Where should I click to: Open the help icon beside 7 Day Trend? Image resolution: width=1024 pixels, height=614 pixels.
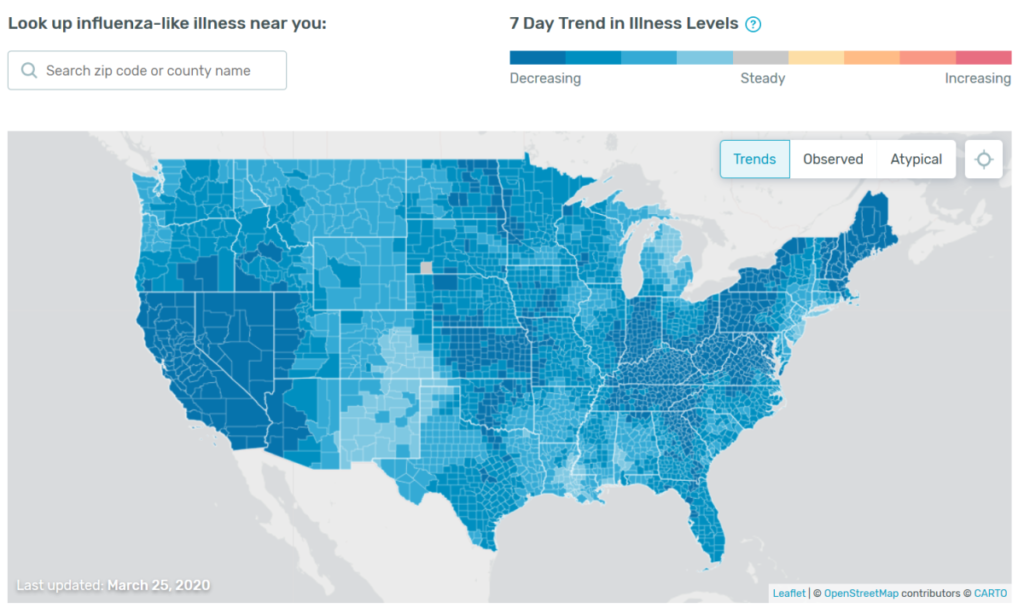(x=753, y=24)
